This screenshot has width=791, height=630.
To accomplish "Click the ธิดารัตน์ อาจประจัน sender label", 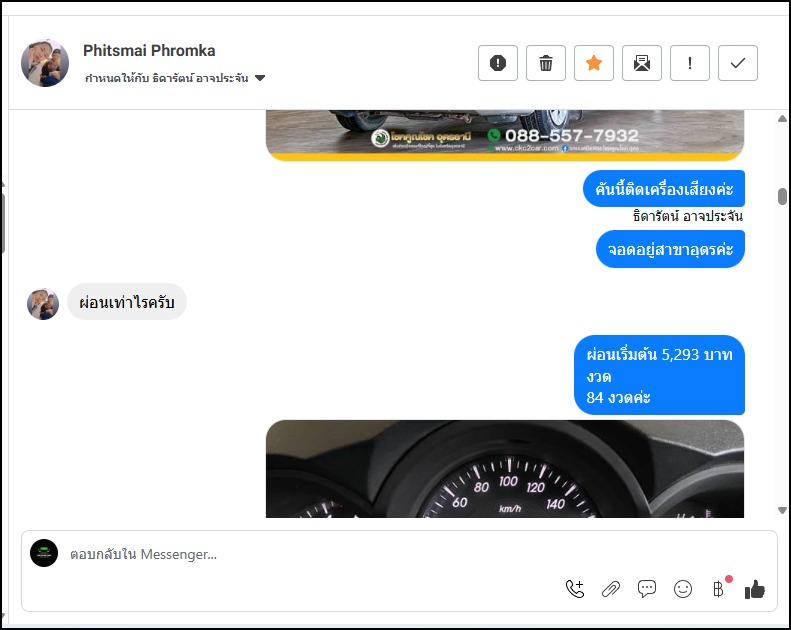I will point(688,216).
